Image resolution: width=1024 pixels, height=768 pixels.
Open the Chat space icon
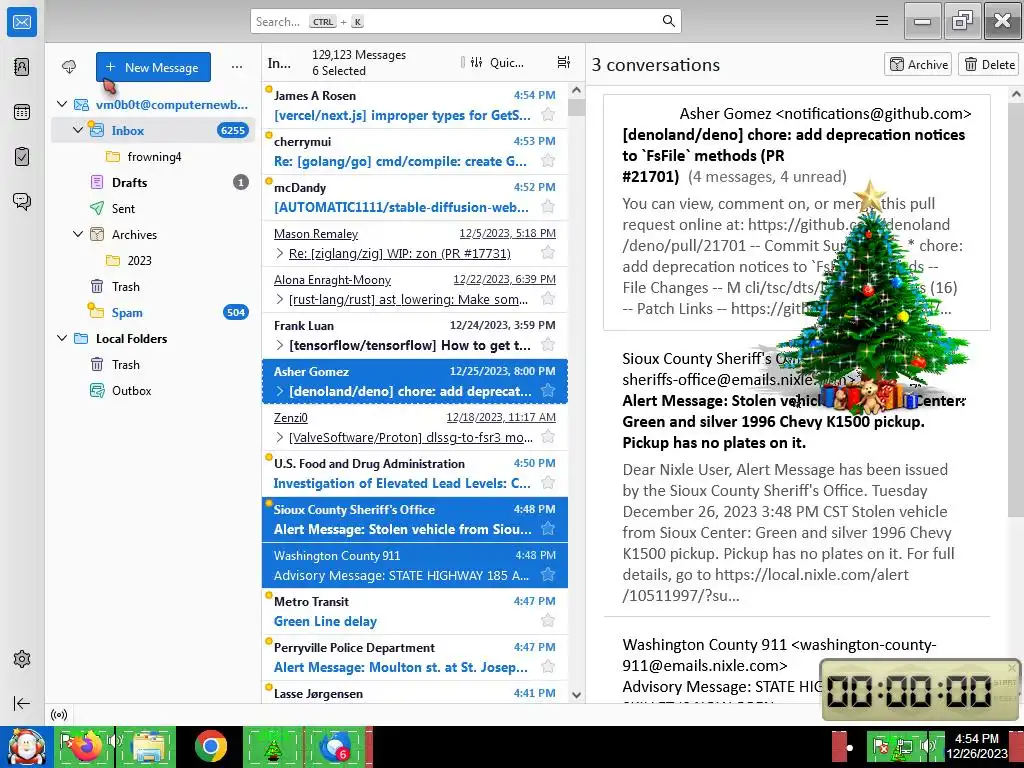[22, 201]
